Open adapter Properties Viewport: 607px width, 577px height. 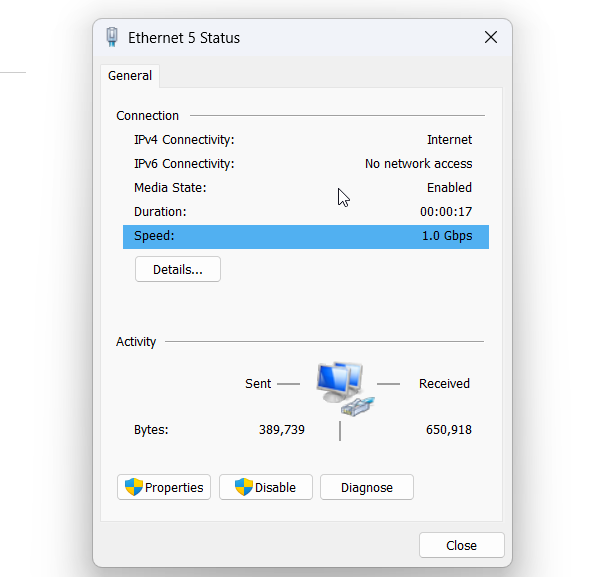click(x=164, y=487)
